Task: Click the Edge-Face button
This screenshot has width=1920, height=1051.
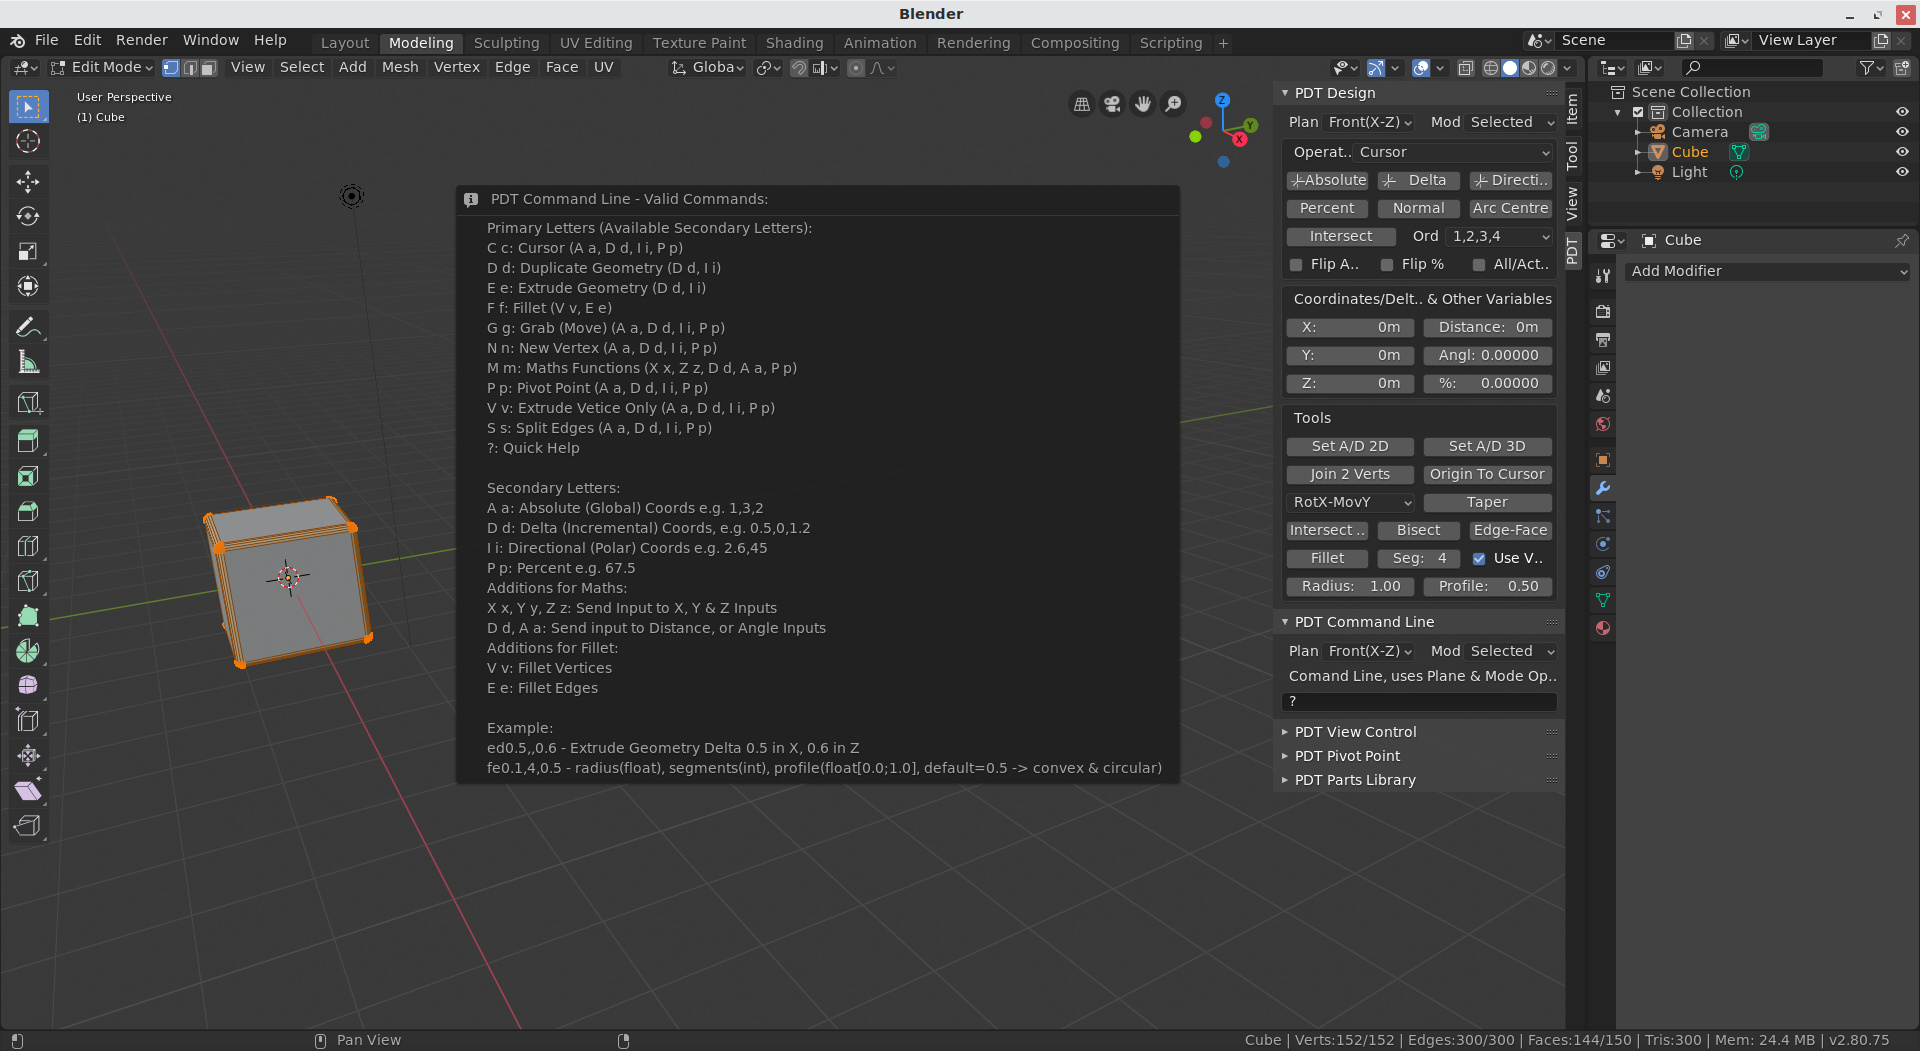Action: pyautogui.click(x=1510, y=531)
